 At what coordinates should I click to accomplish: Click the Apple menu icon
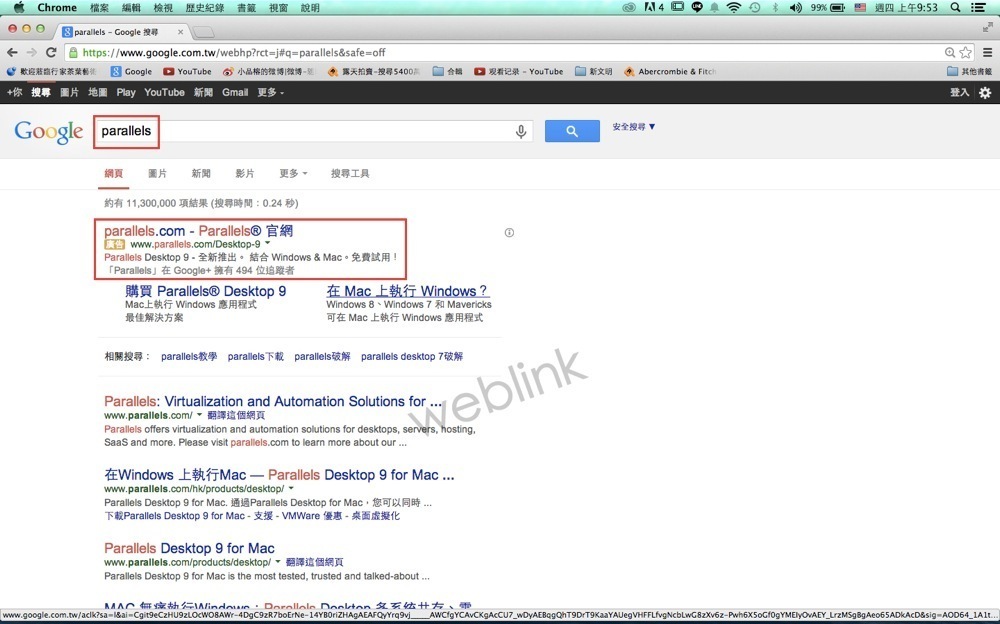point(19,8)
